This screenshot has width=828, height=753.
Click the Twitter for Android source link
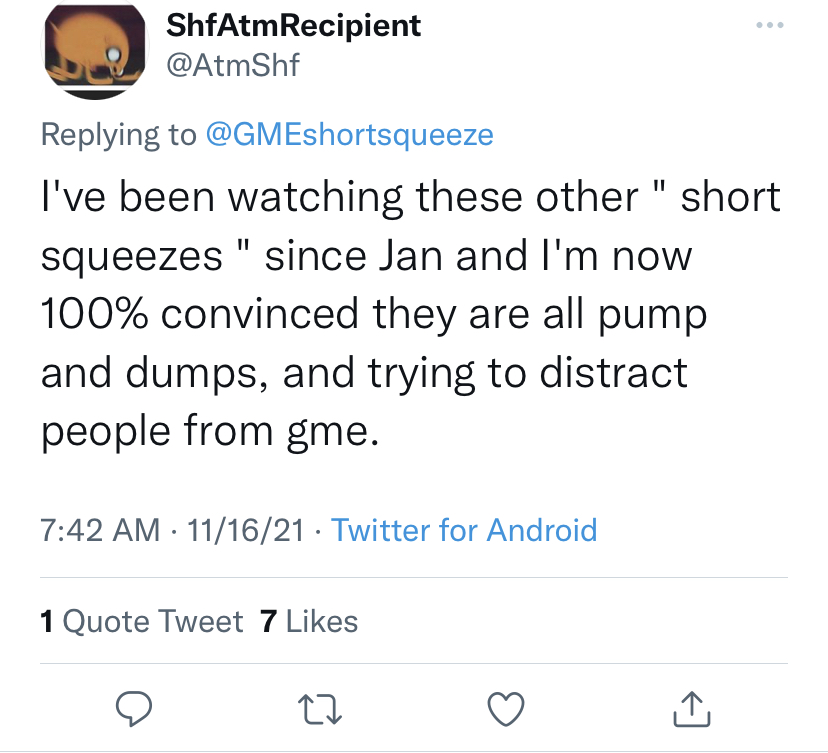[463, 529]
